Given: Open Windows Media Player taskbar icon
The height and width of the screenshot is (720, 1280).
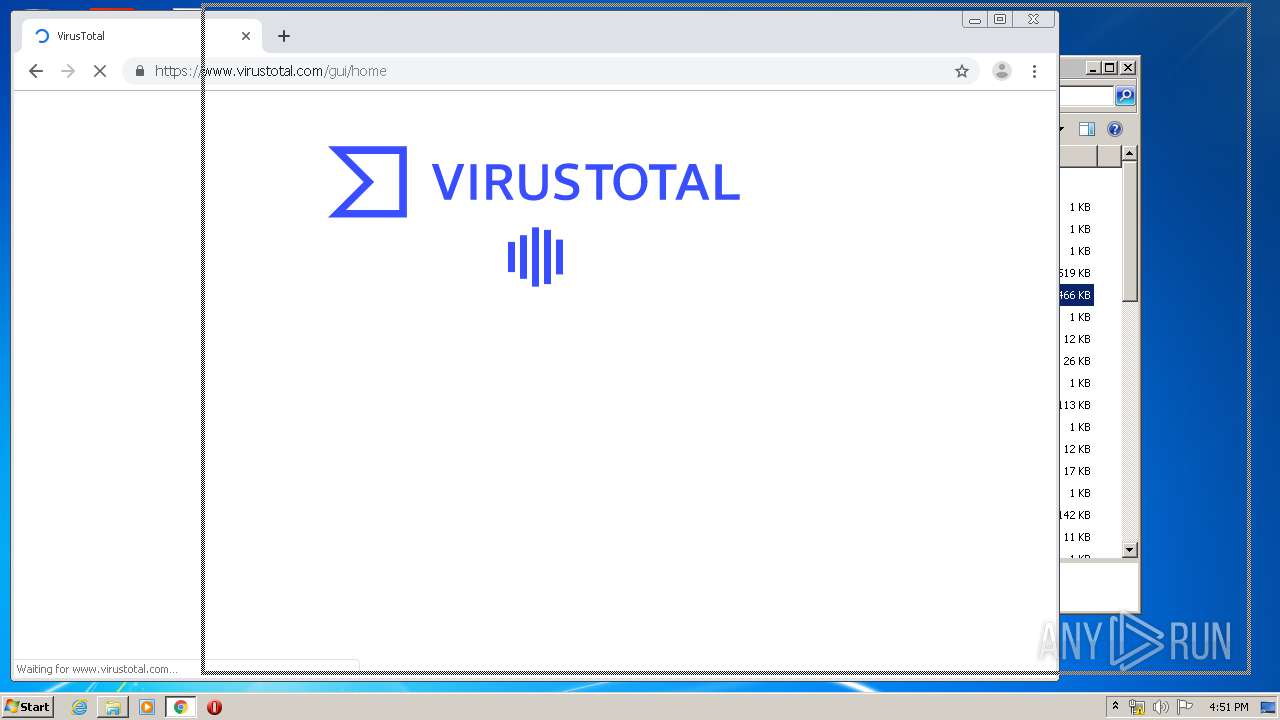Looking at the screenshot, I should (147, 707).
